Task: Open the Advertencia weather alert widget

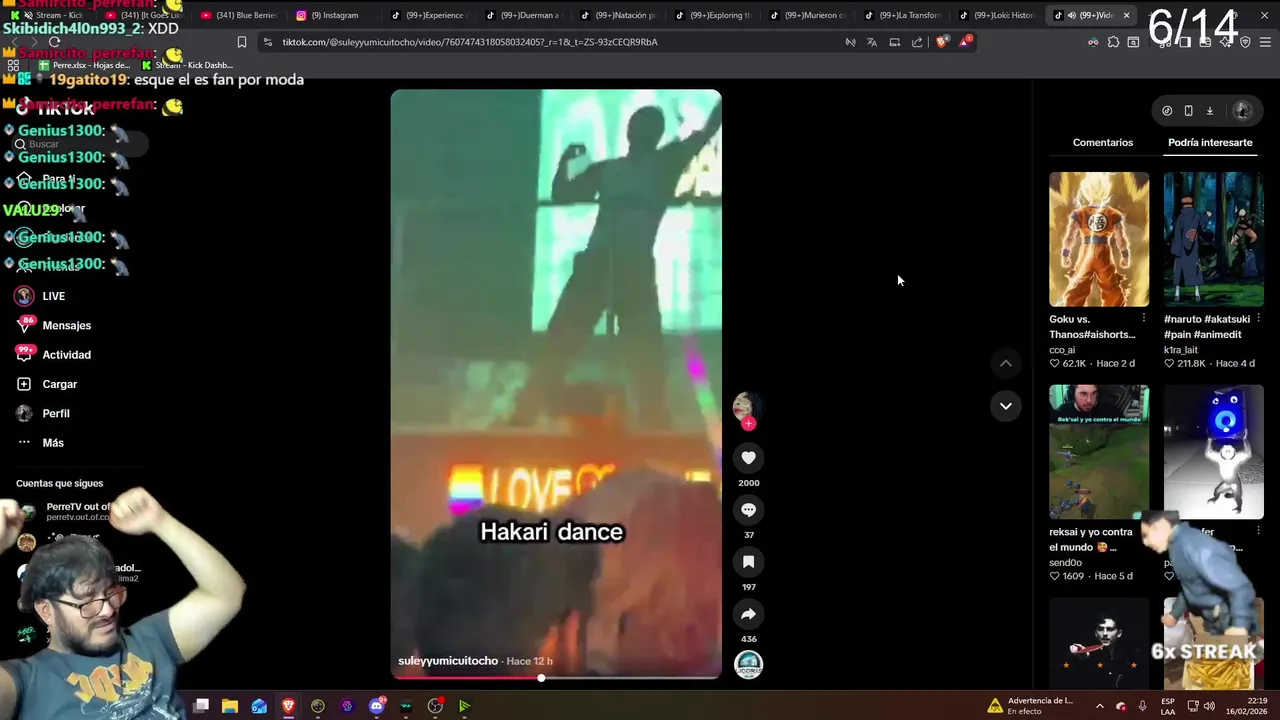Action: 1030,706
